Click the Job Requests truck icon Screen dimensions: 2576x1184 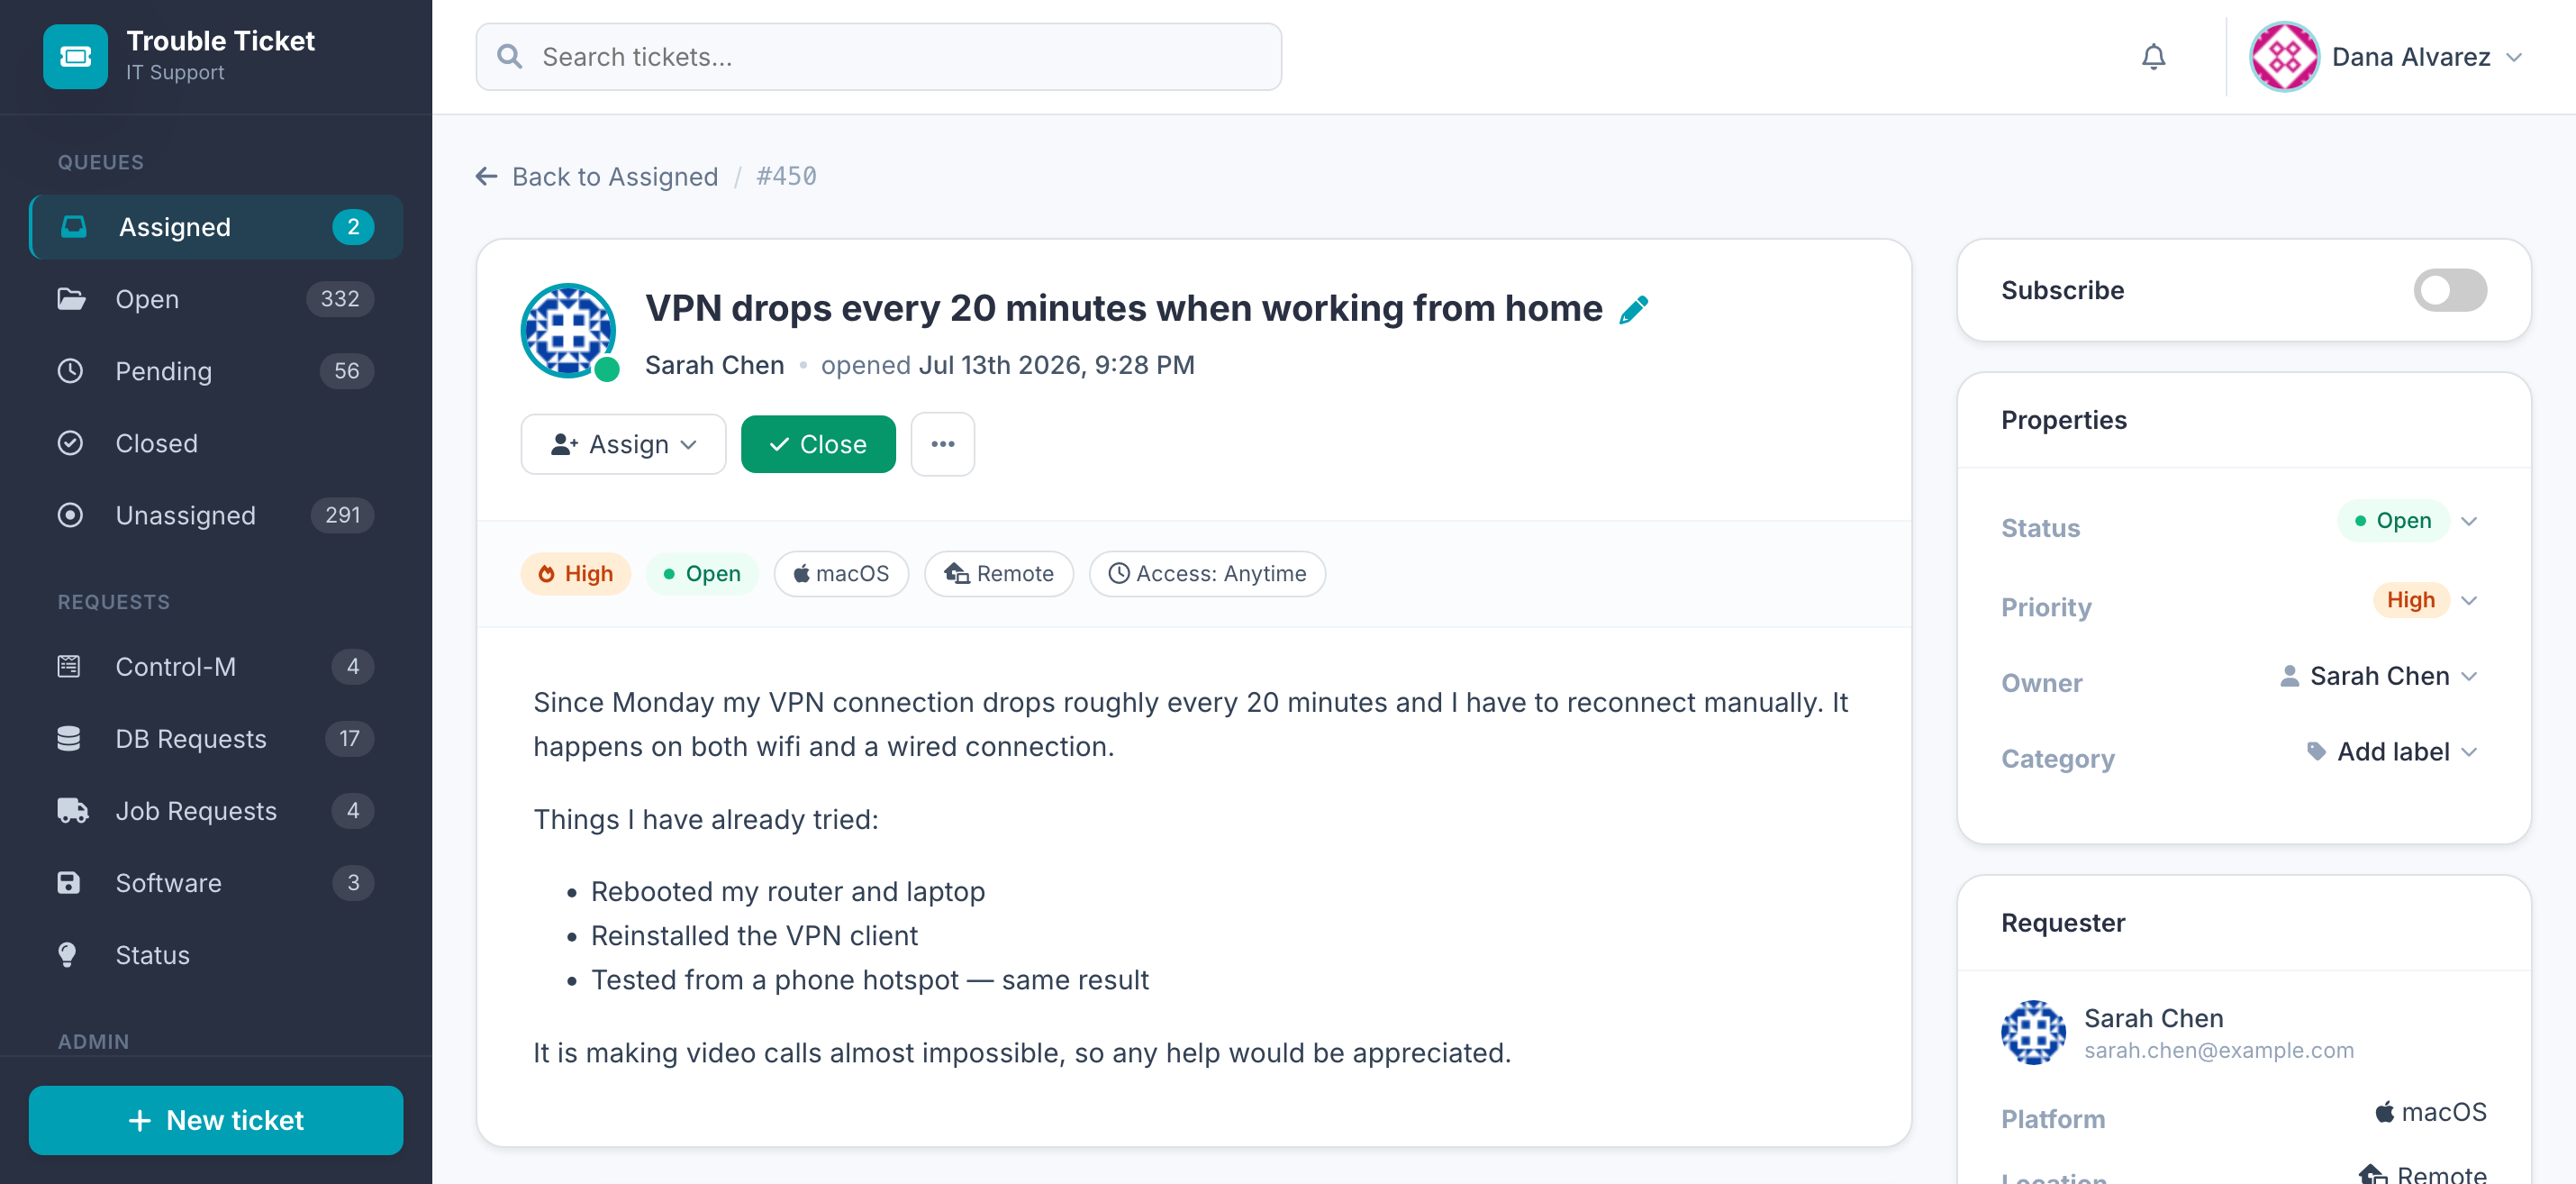point(73,811)
